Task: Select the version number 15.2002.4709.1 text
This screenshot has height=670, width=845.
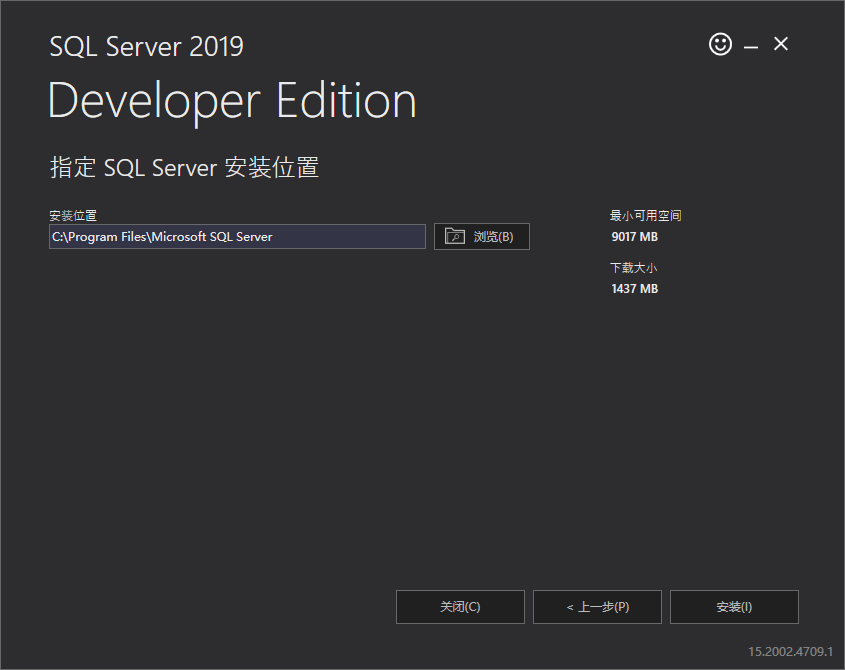Action: [x=790, y=651]
